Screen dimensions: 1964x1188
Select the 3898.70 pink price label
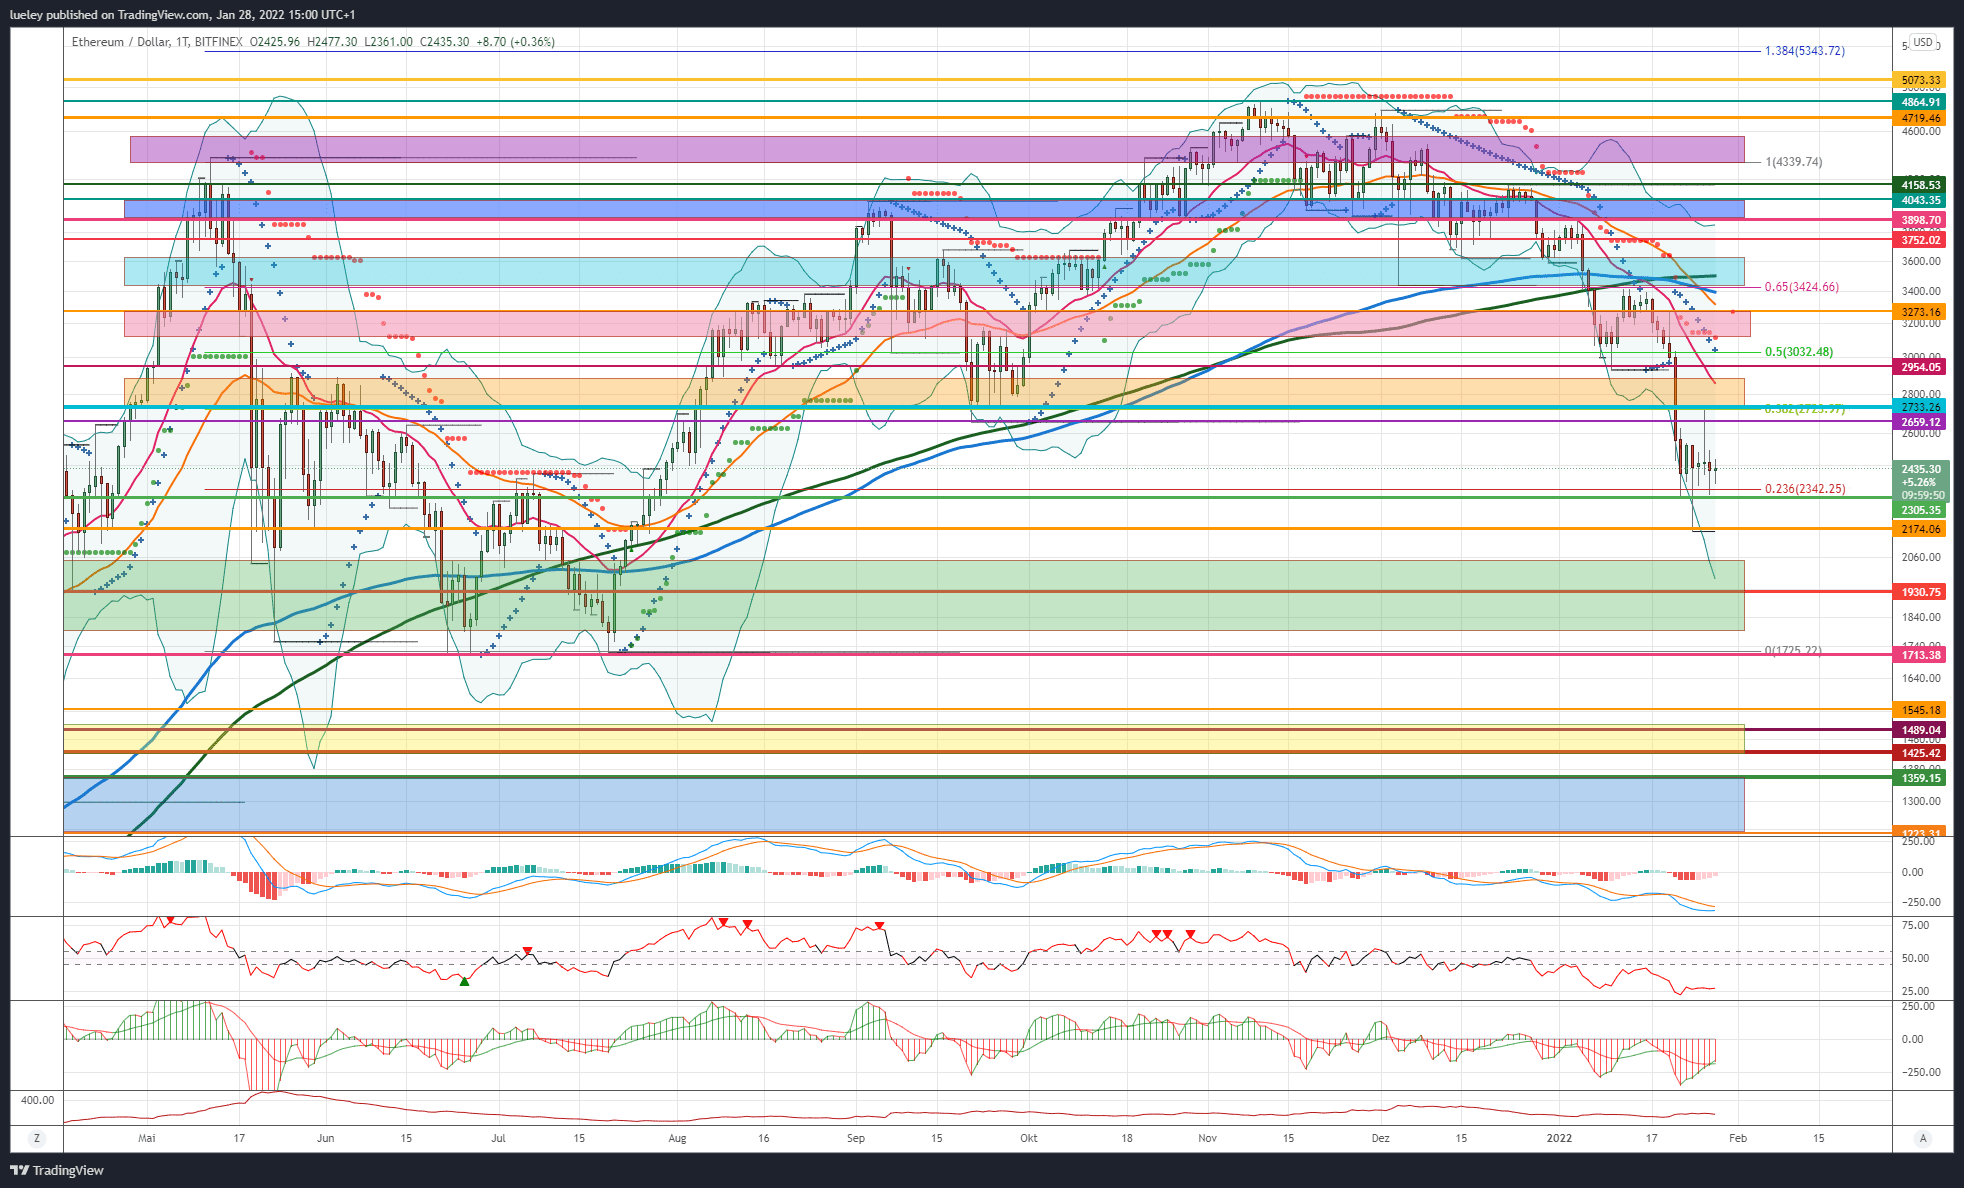click(x=1921, y=220)
